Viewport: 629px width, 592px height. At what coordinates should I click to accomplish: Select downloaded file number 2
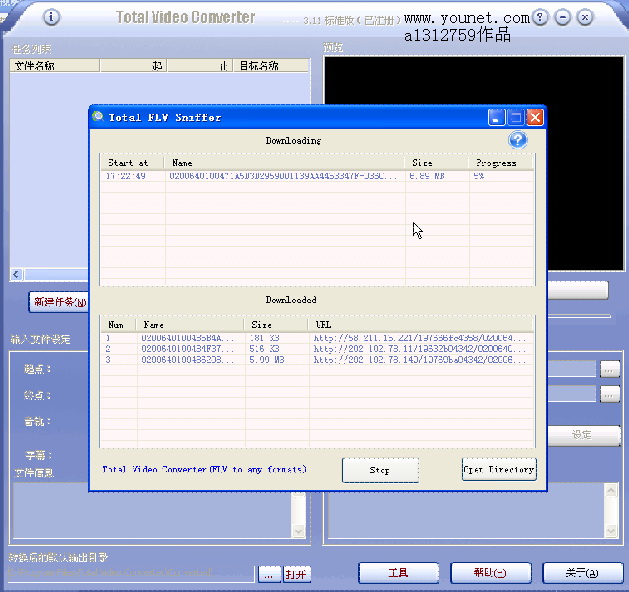pos(317,349)
